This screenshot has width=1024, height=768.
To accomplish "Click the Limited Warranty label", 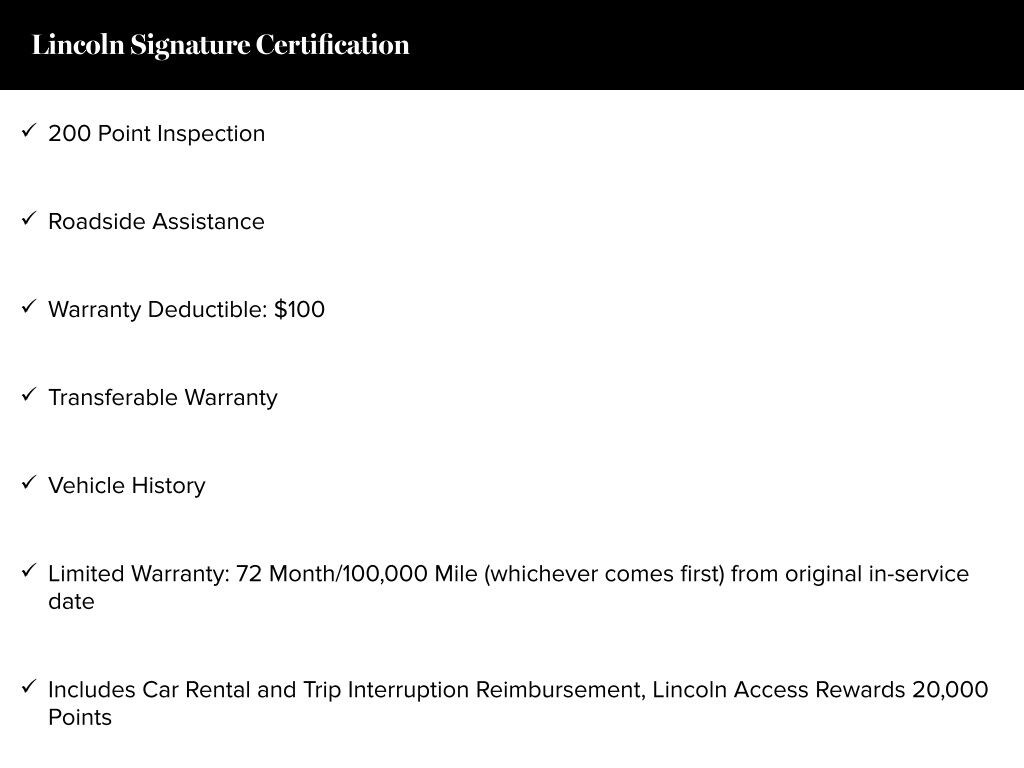I will click(138, 574).
